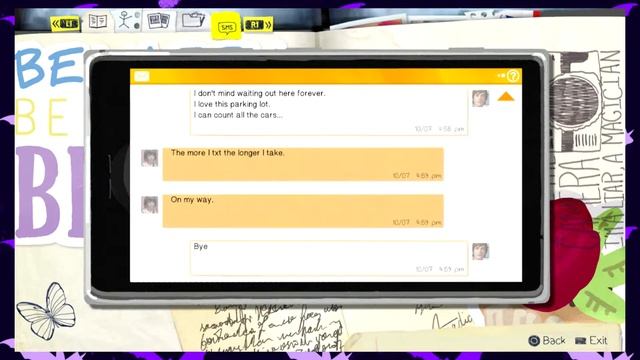Switch to the folder objectives tab
640x360 pixels.
[193, 20]
